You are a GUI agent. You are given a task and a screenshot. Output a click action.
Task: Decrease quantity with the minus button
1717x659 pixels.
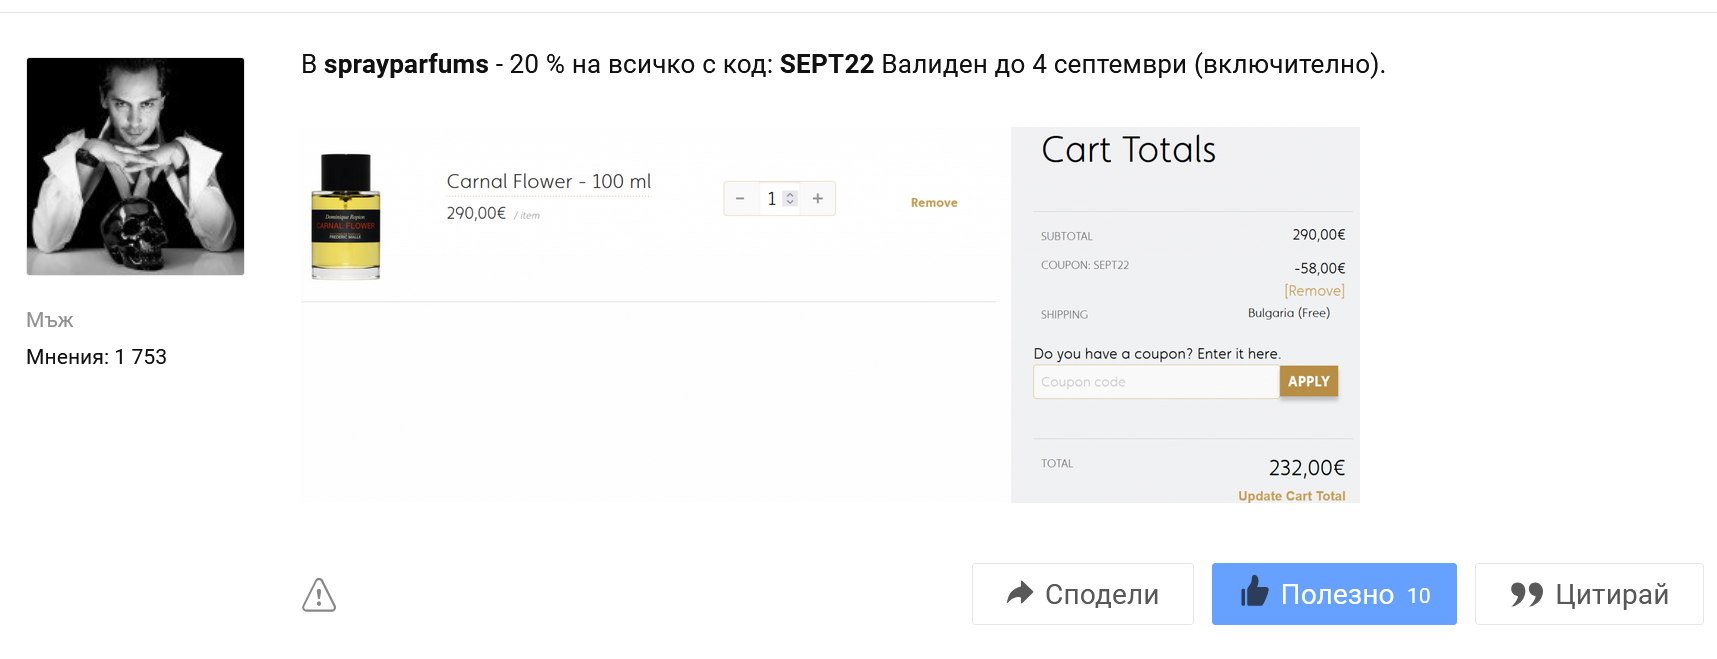click(x=740, y=199)
